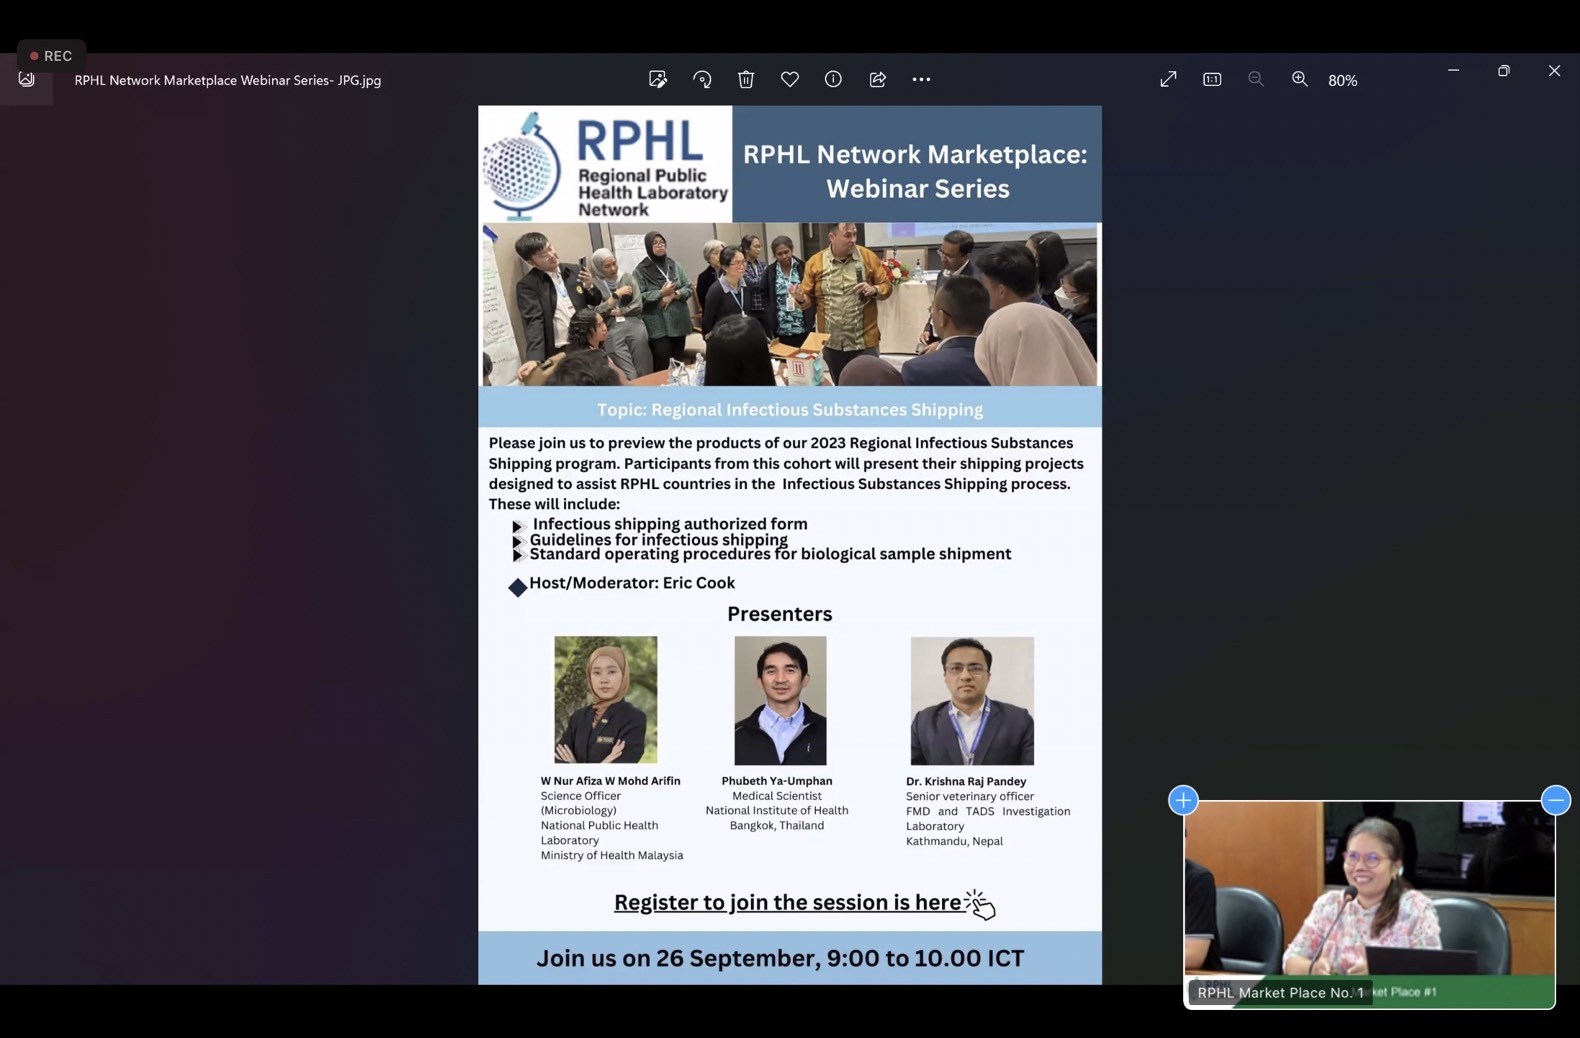Image resolution: width=1580 pixels, height=1038 pixels.
Task: Click the Photos app icon beside the filename
Action: (x=26, y=80)
